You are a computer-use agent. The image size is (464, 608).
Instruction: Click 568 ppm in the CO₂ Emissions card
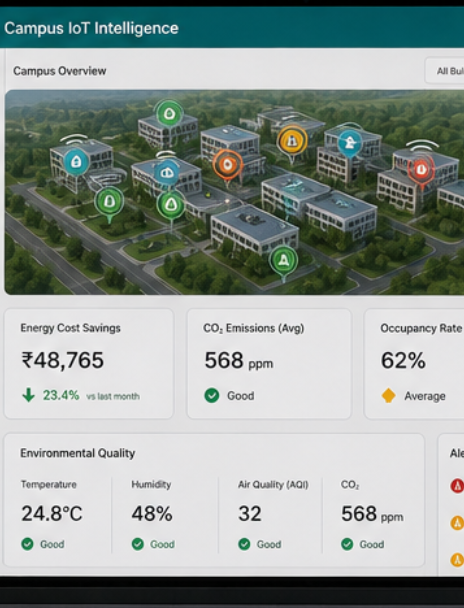239,361
